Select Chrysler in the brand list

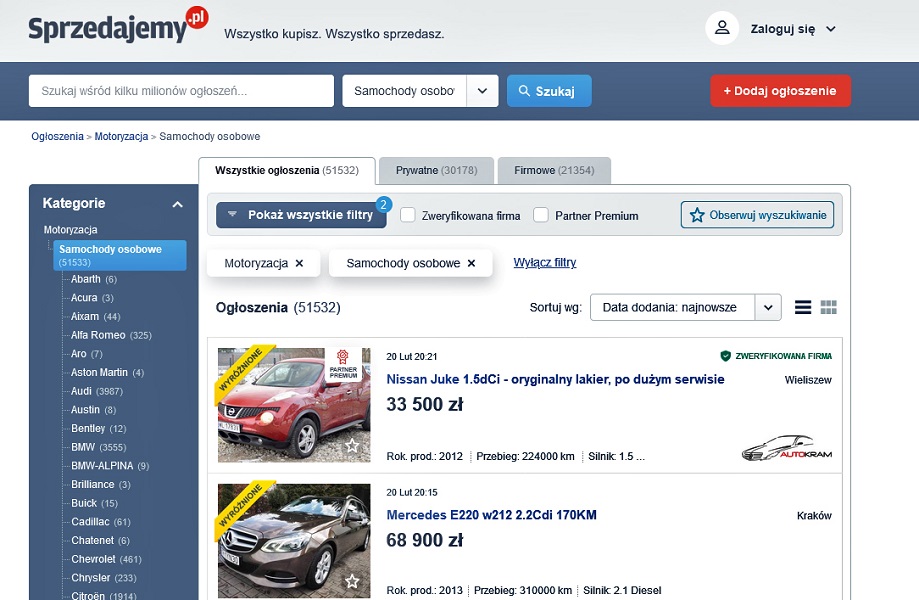click(x=104, y=578)
